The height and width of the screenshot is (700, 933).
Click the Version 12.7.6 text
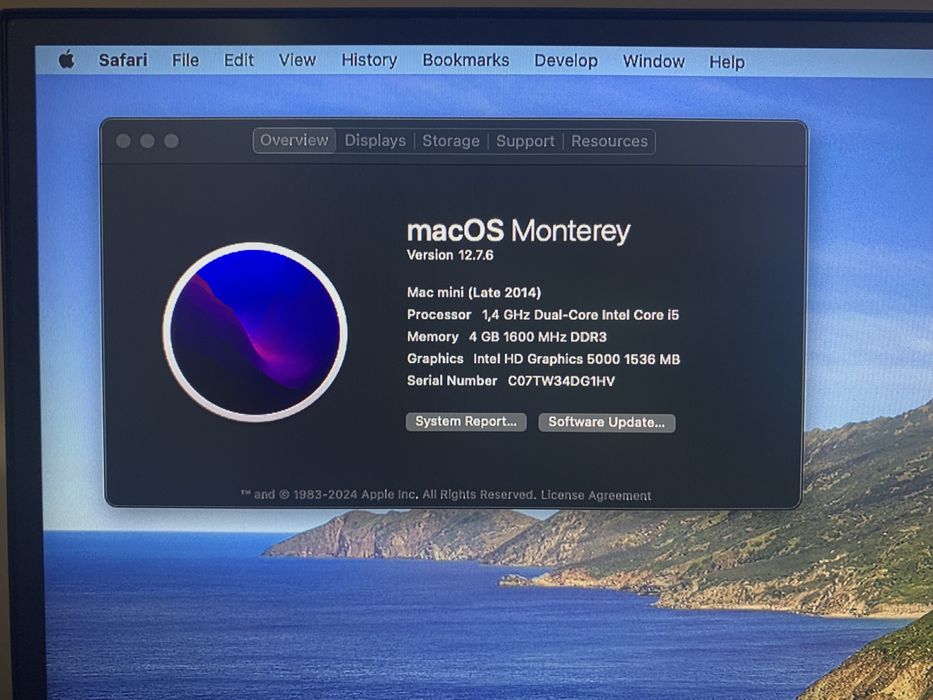[x=450, y=255]
